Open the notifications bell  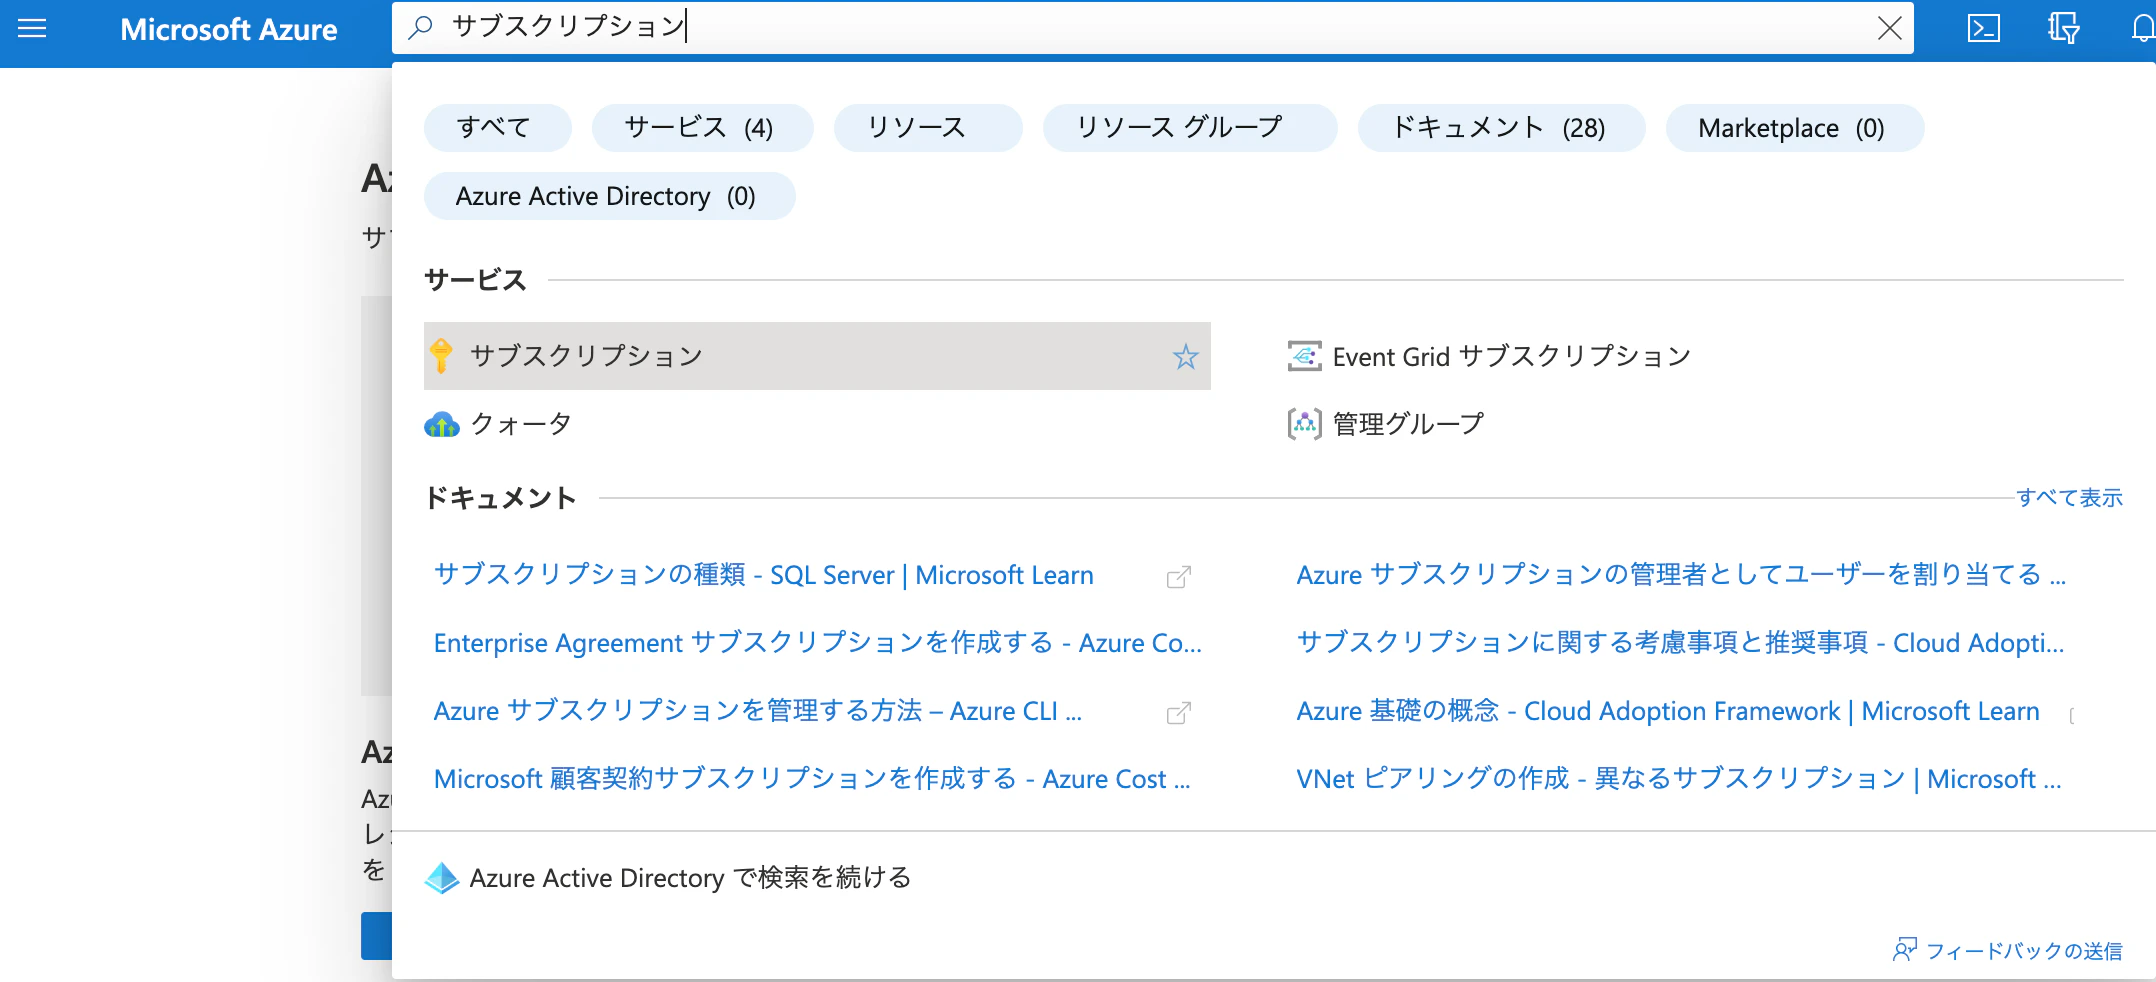2142,28
